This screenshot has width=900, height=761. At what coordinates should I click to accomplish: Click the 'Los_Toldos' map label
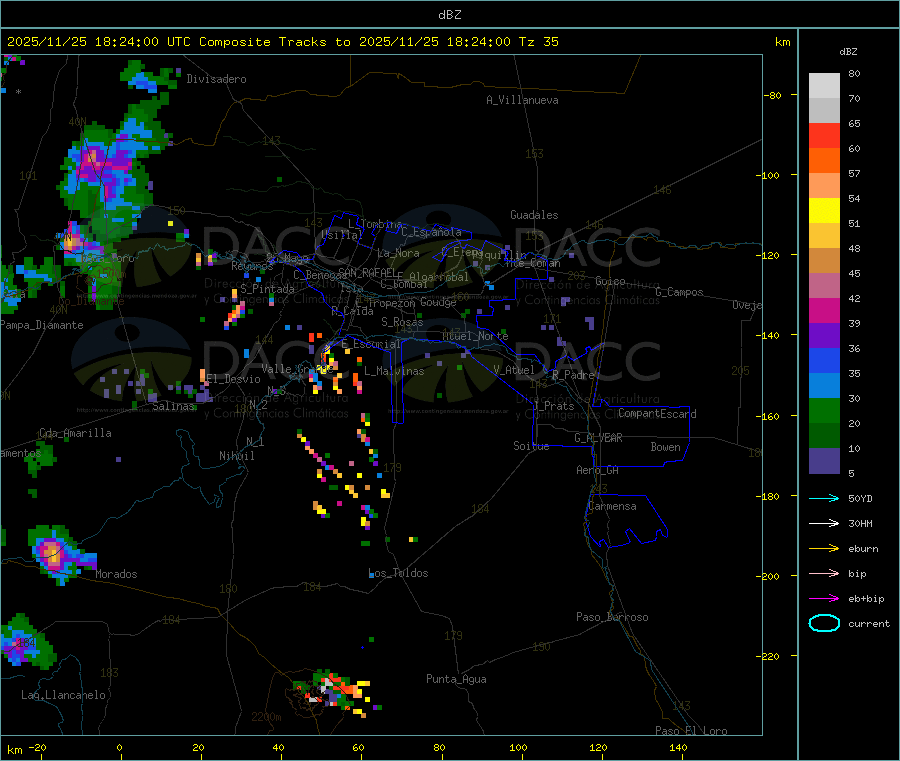point(398,573)
